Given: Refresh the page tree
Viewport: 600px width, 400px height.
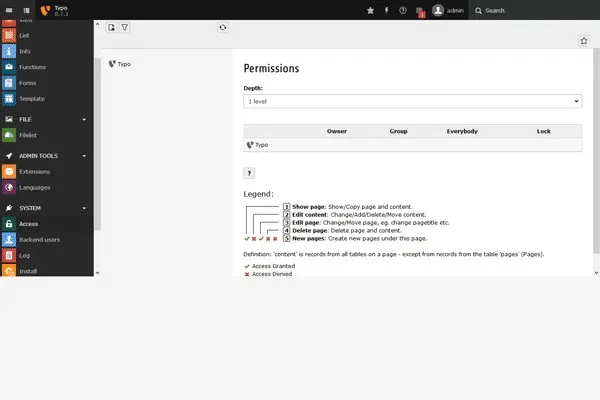Looking at the screenshot, I should [x=223, y=28].
